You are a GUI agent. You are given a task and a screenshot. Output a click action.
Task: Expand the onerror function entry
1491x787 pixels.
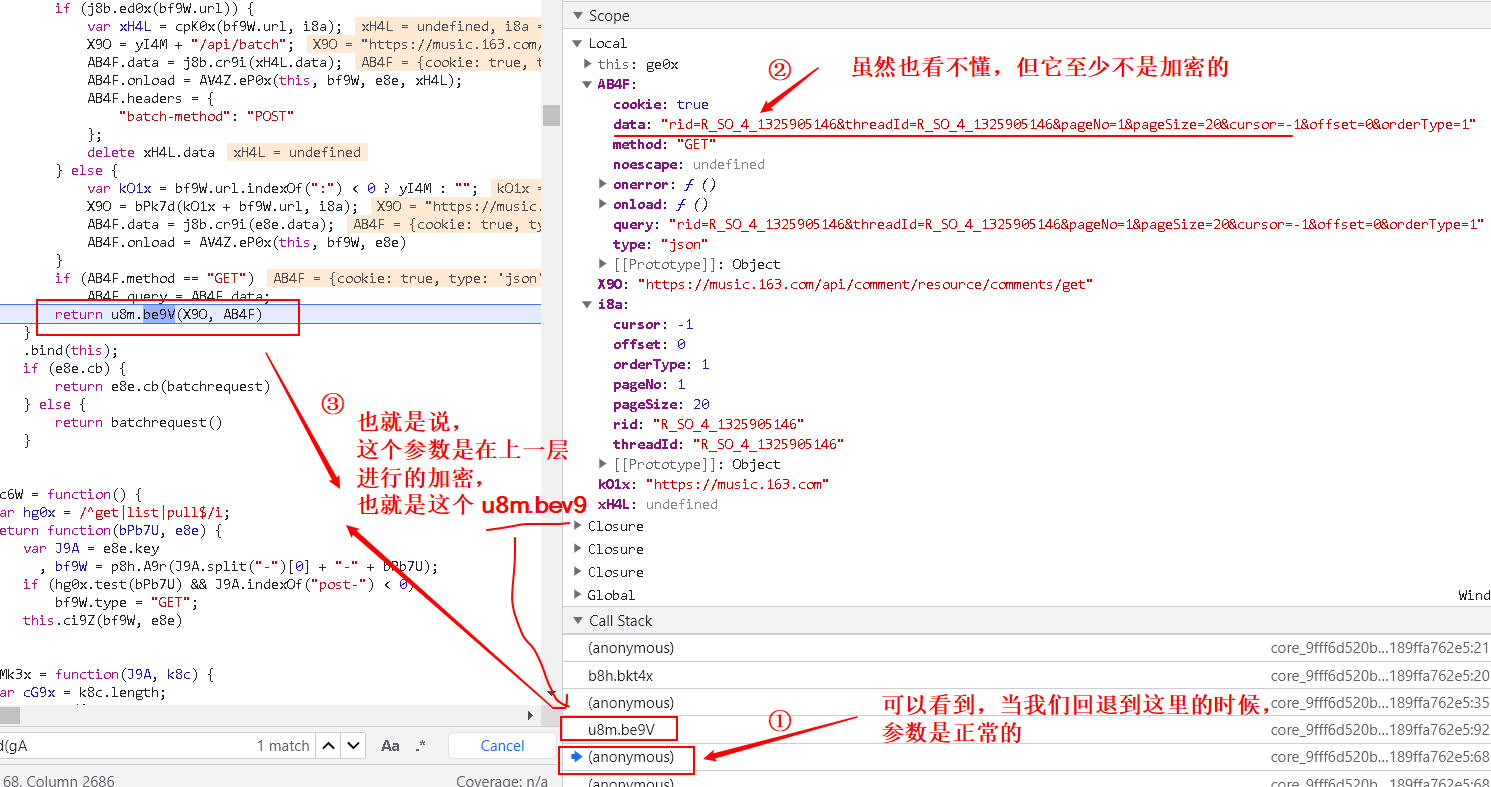coord(603,184)
